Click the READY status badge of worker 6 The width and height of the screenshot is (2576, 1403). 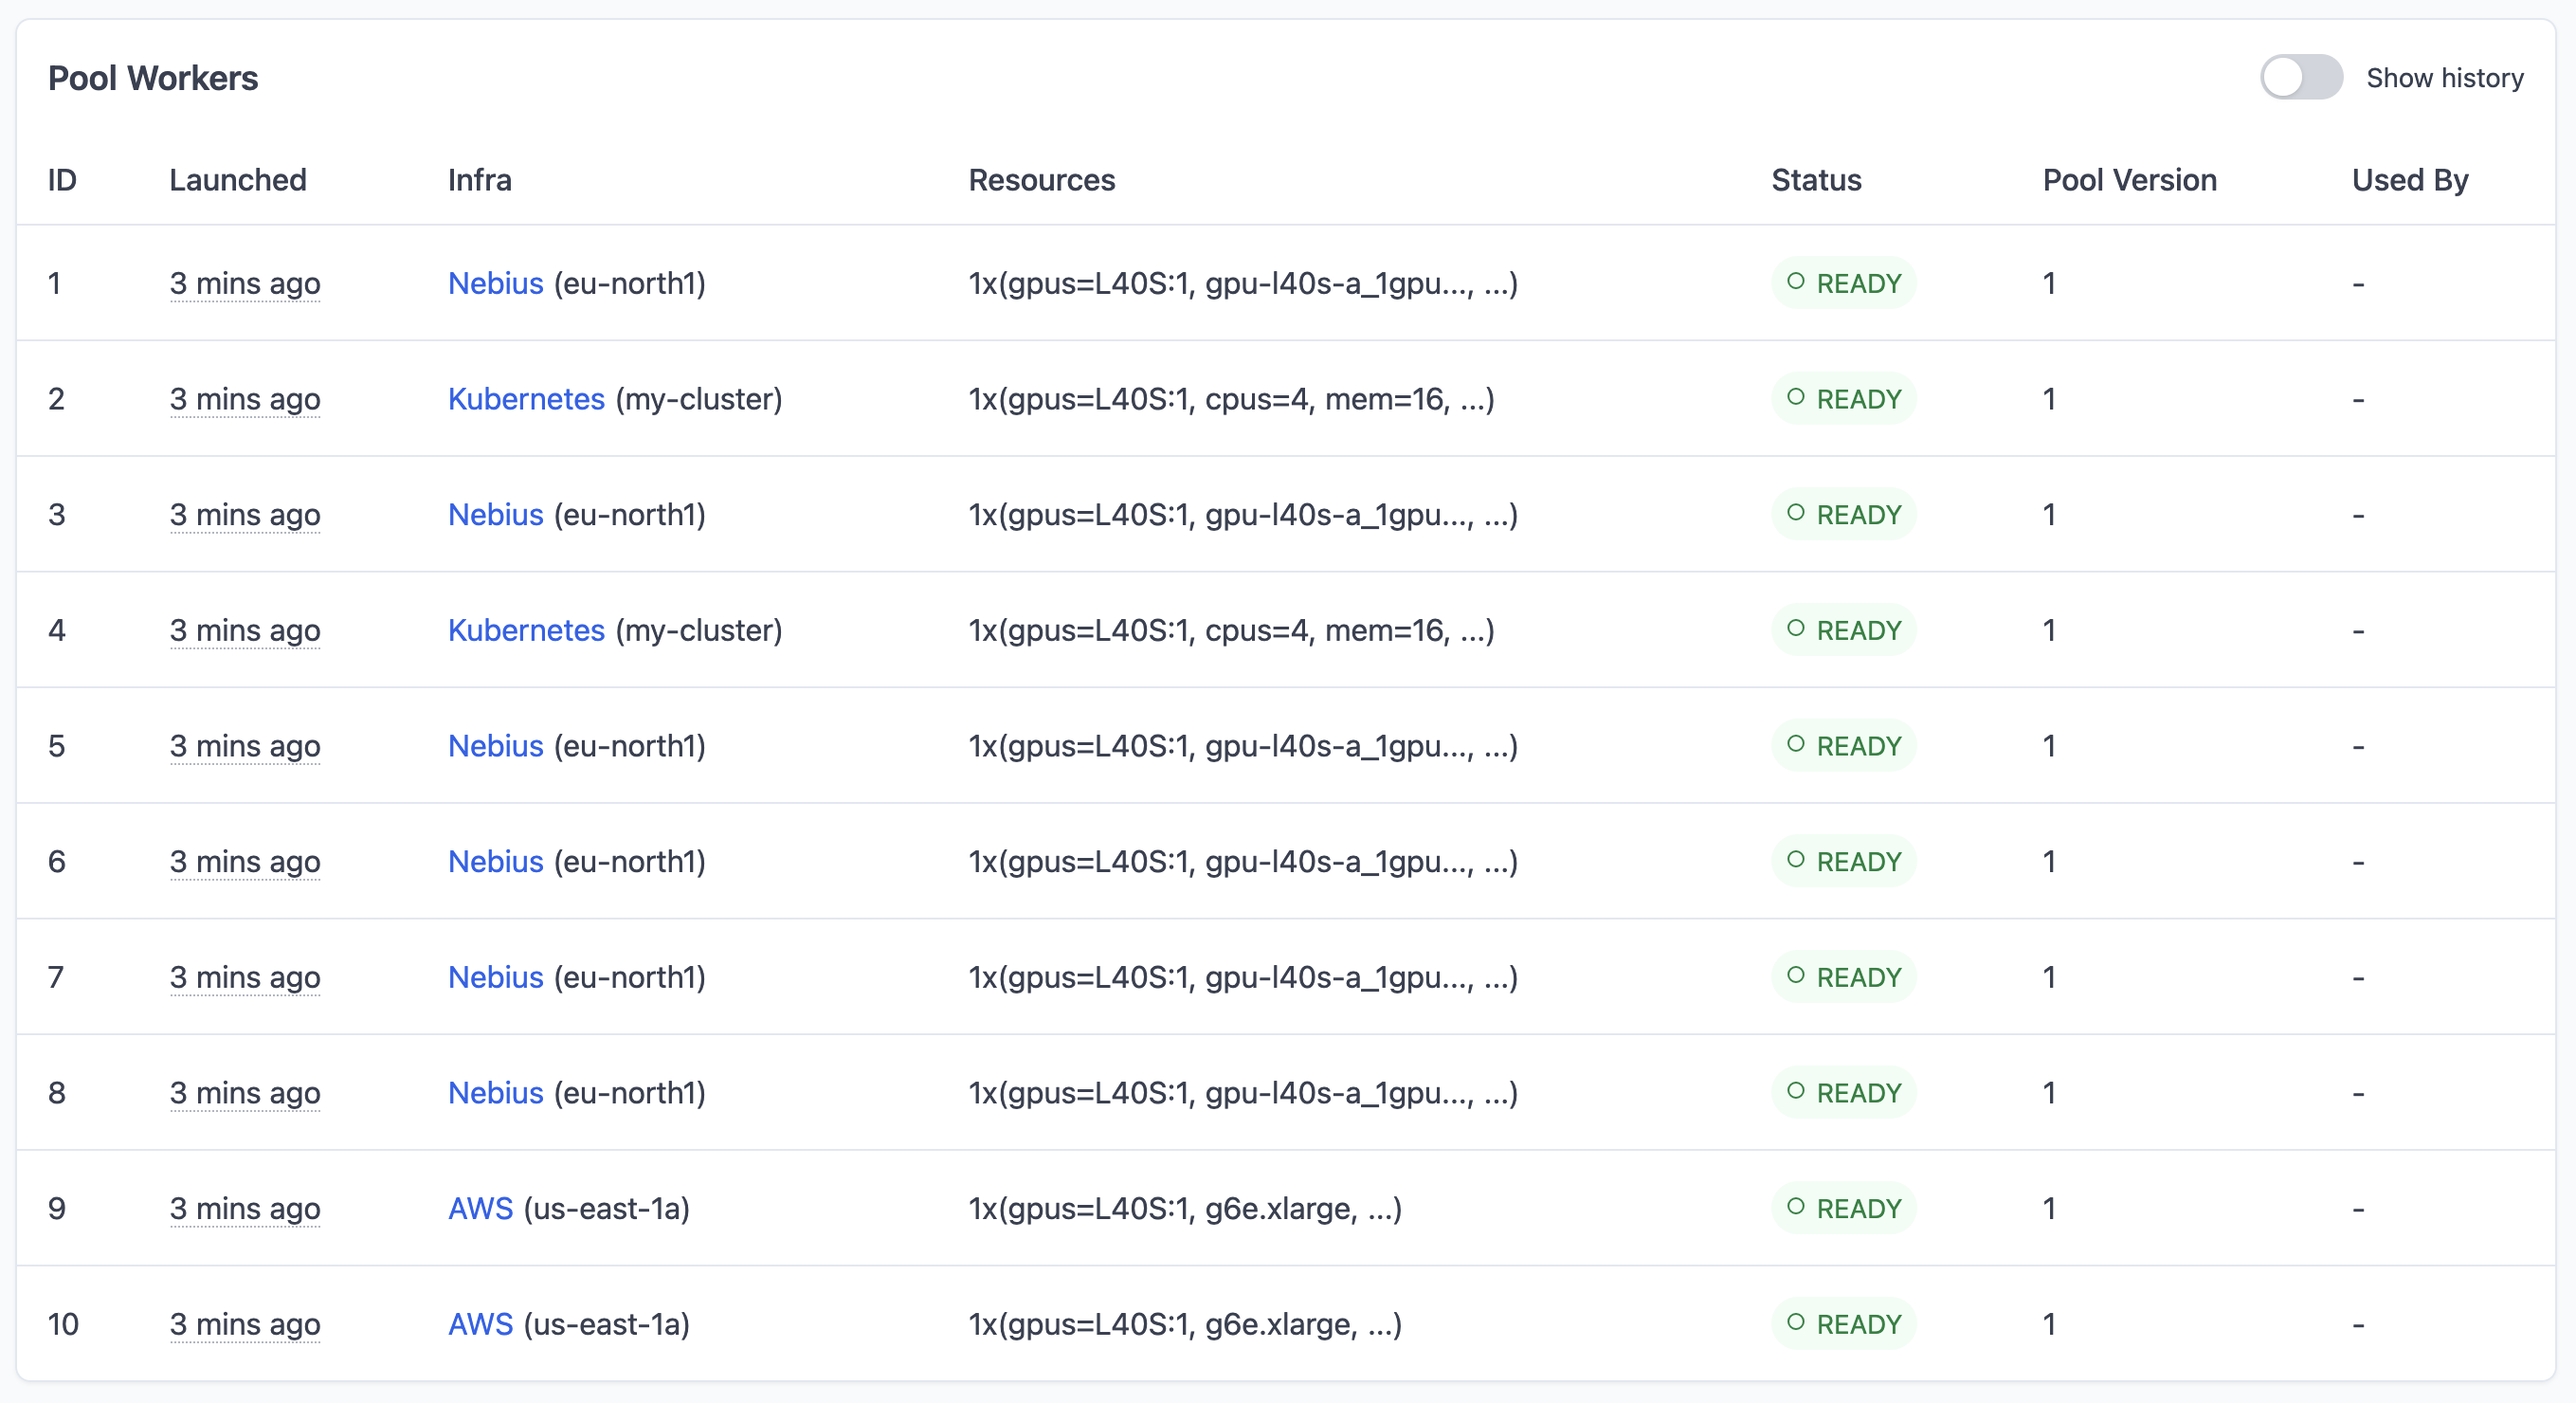click(x=1843, y=861)
